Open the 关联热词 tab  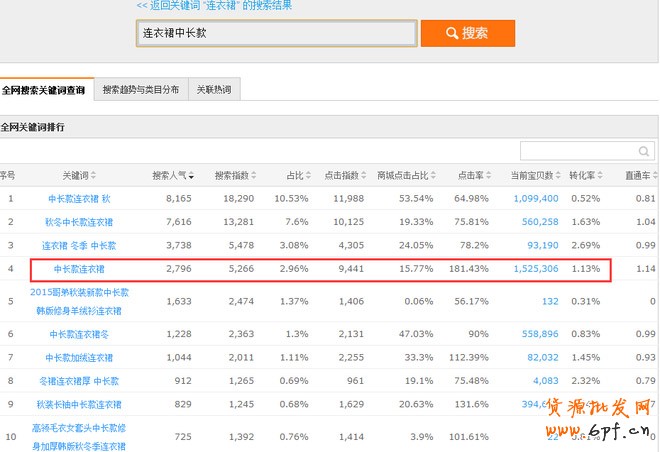pos(213,90)
